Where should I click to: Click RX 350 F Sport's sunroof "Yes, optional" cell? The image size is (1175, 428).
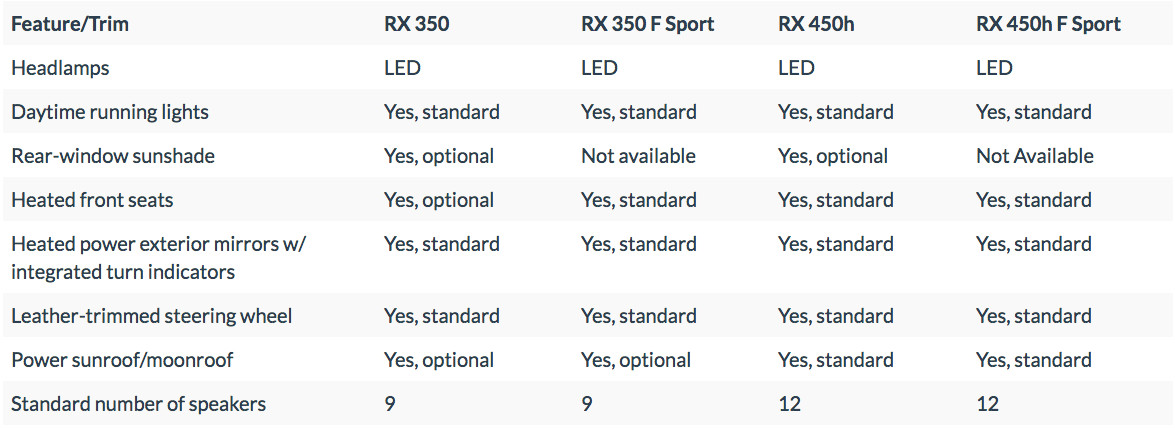click(636, 360)
